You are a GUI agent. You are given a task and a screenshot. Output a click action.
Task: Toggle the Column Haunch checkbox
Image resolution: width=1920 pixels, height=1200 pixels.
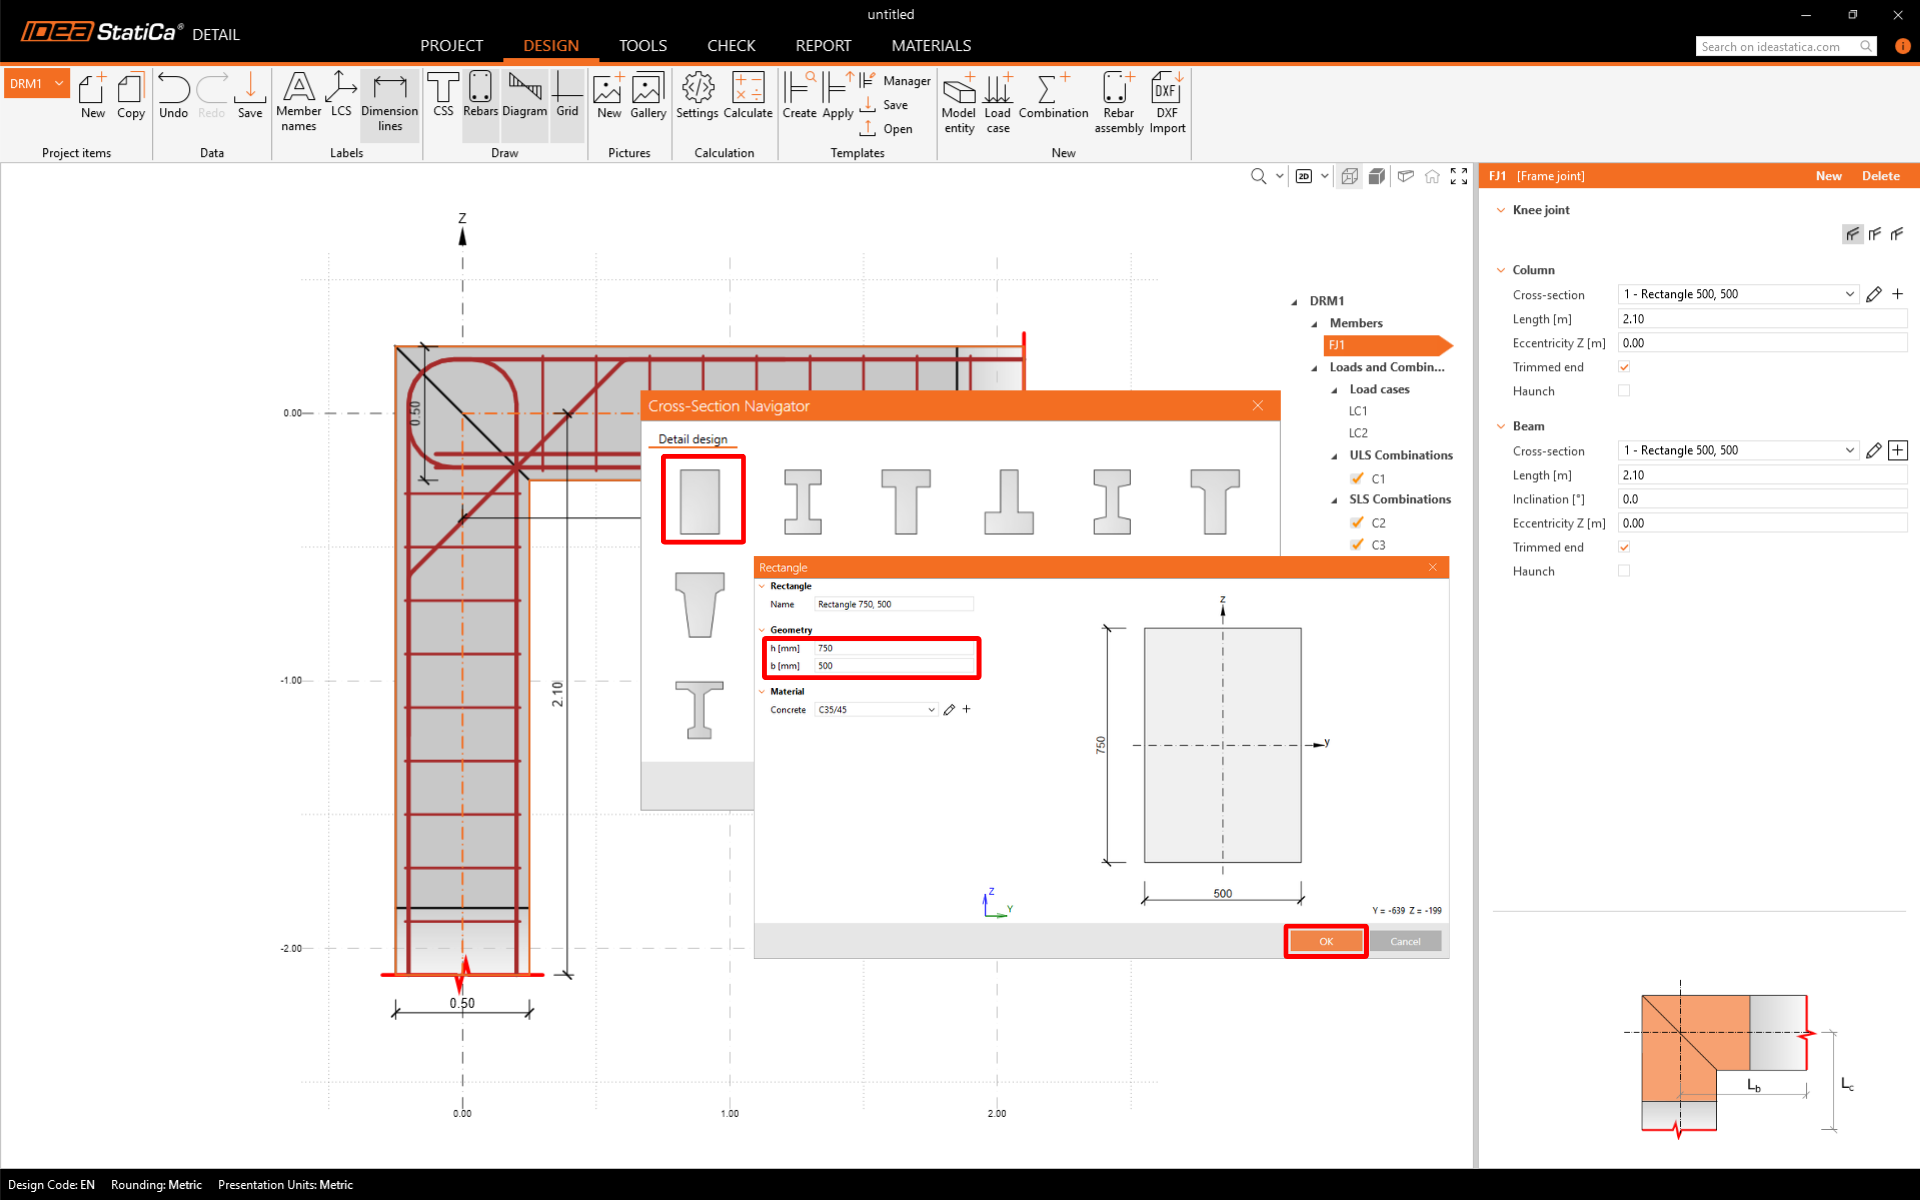(1624, 391)
